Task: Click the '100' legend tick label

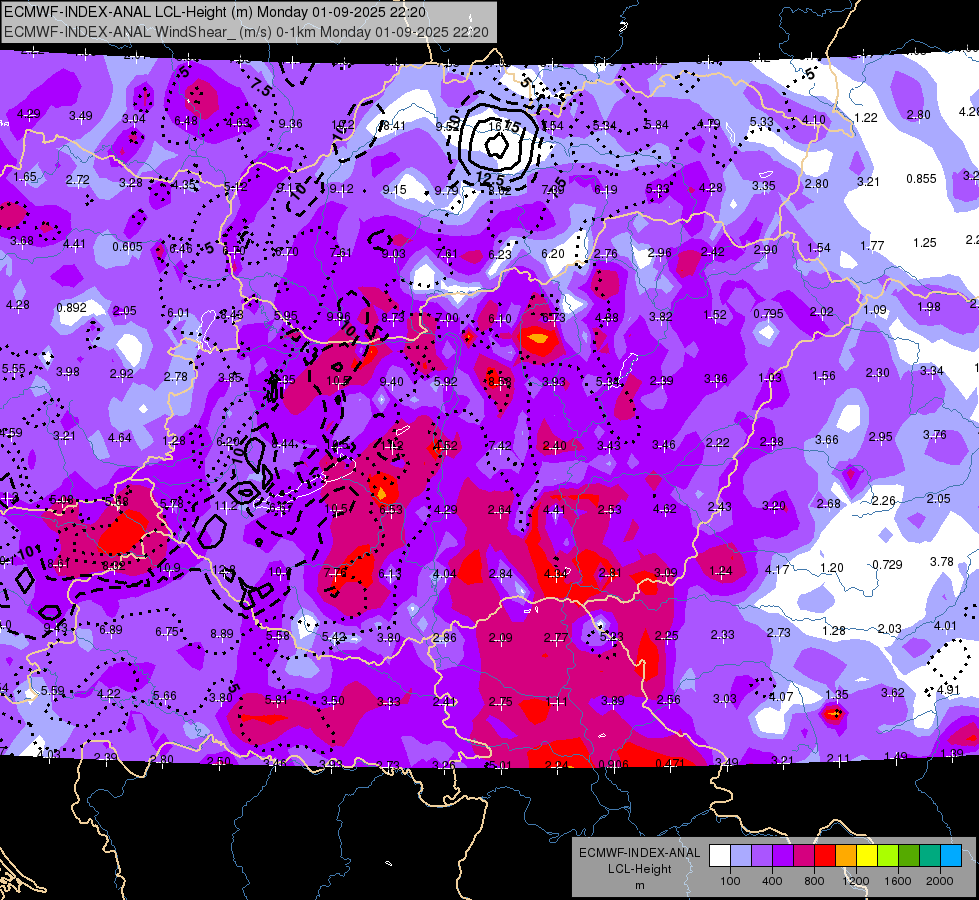Action: click(730, 881)
